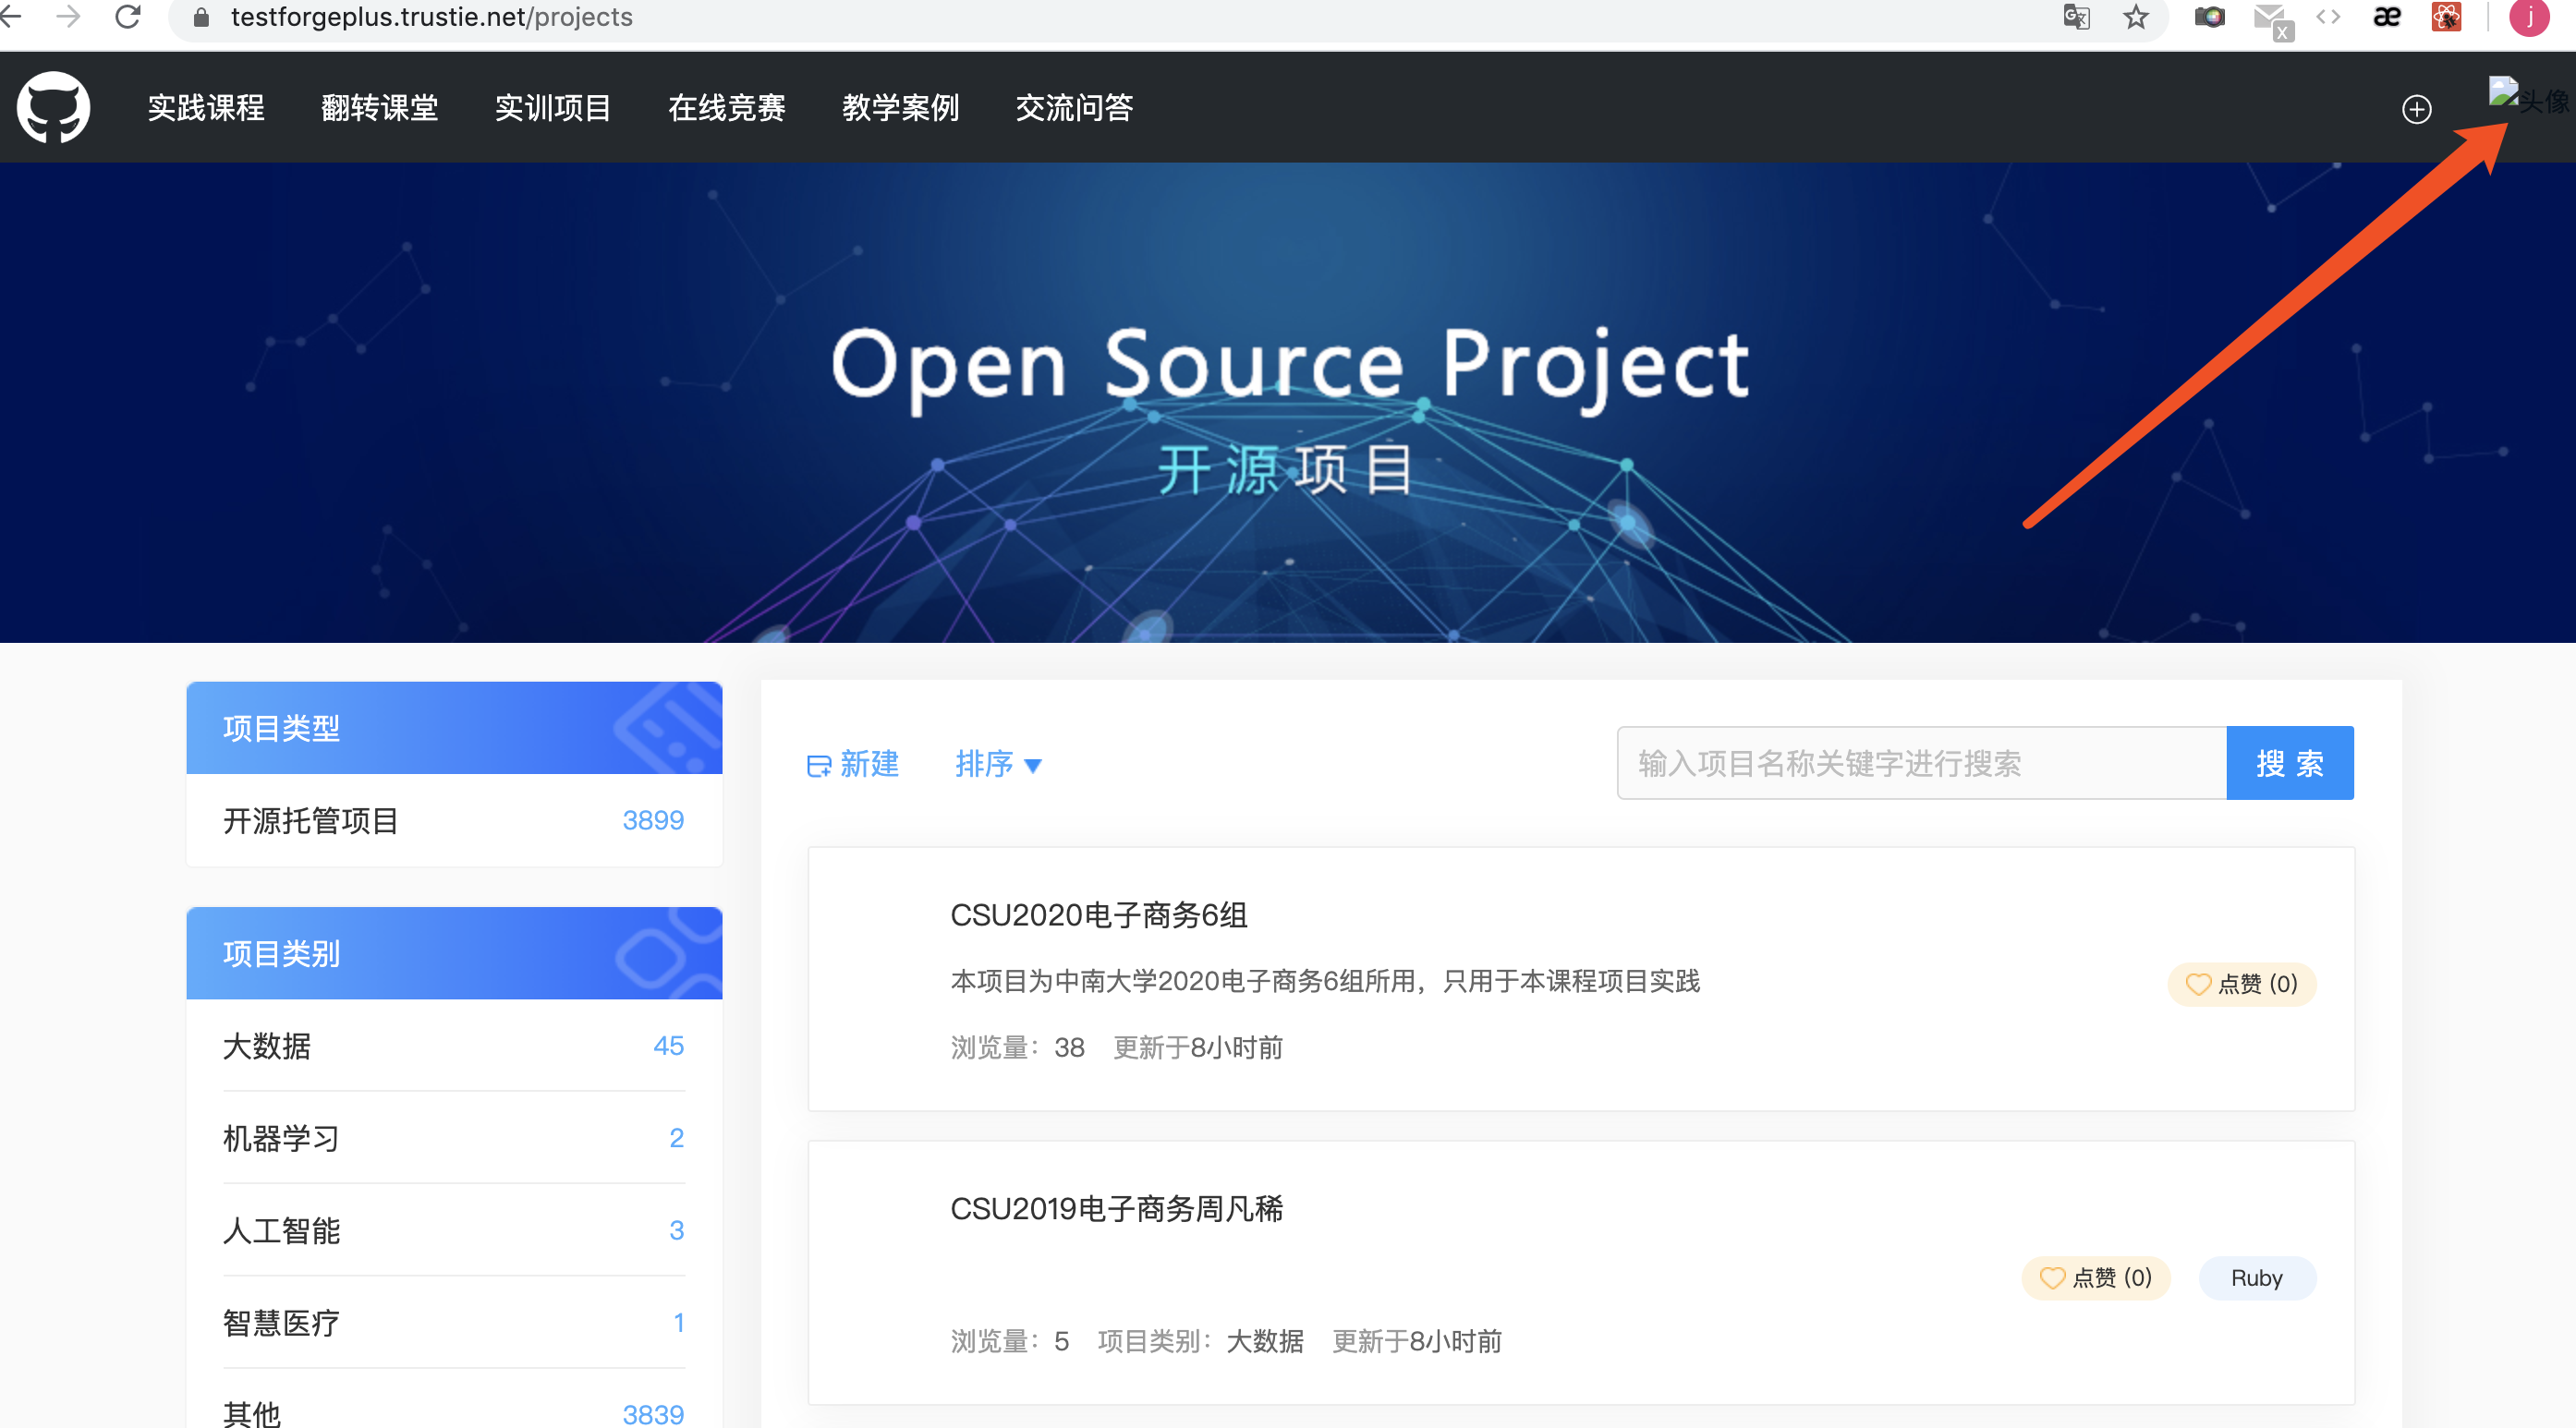2576x1428 pixels.
Task: Click the 项目类别 panel header
Action: (454, 953)
